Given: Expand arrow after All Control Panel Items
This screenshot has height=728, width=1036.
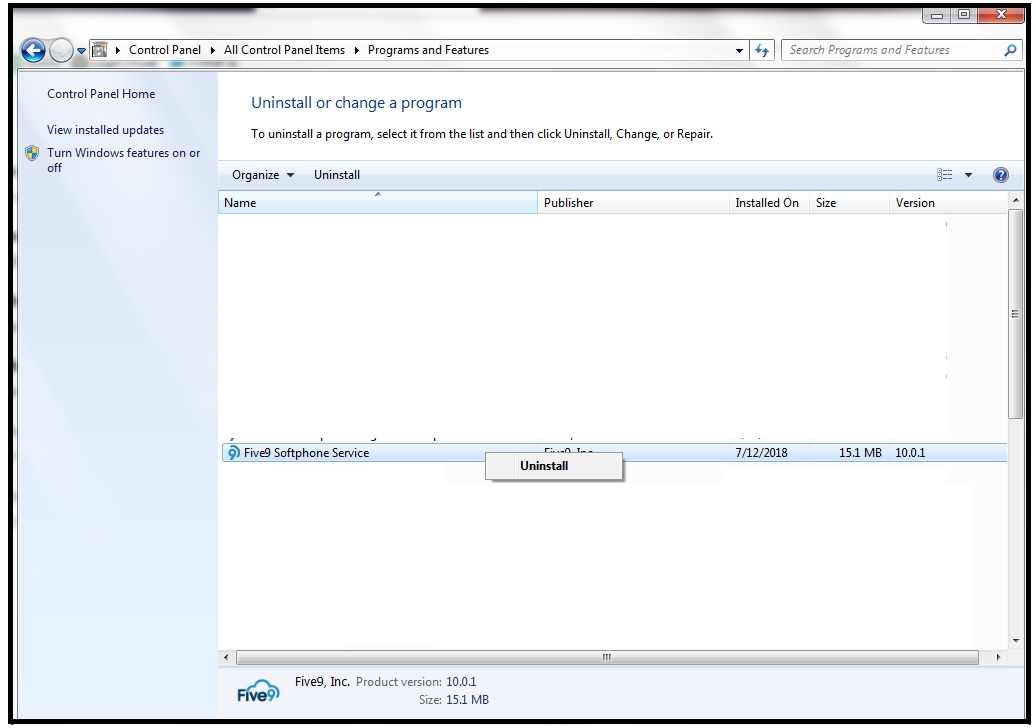Looking at the screenshot, I should (x=357, y=50).
